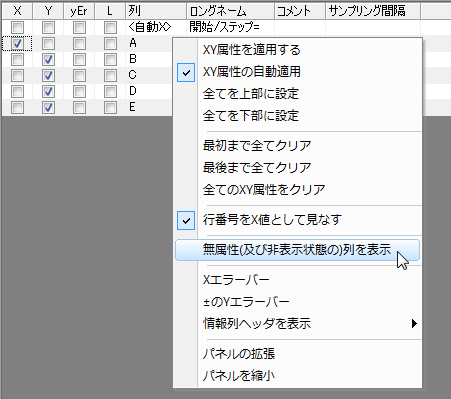Check the X checkbox for column E
The width and height of the screenshot is (451, 399).
pos(17,107)
